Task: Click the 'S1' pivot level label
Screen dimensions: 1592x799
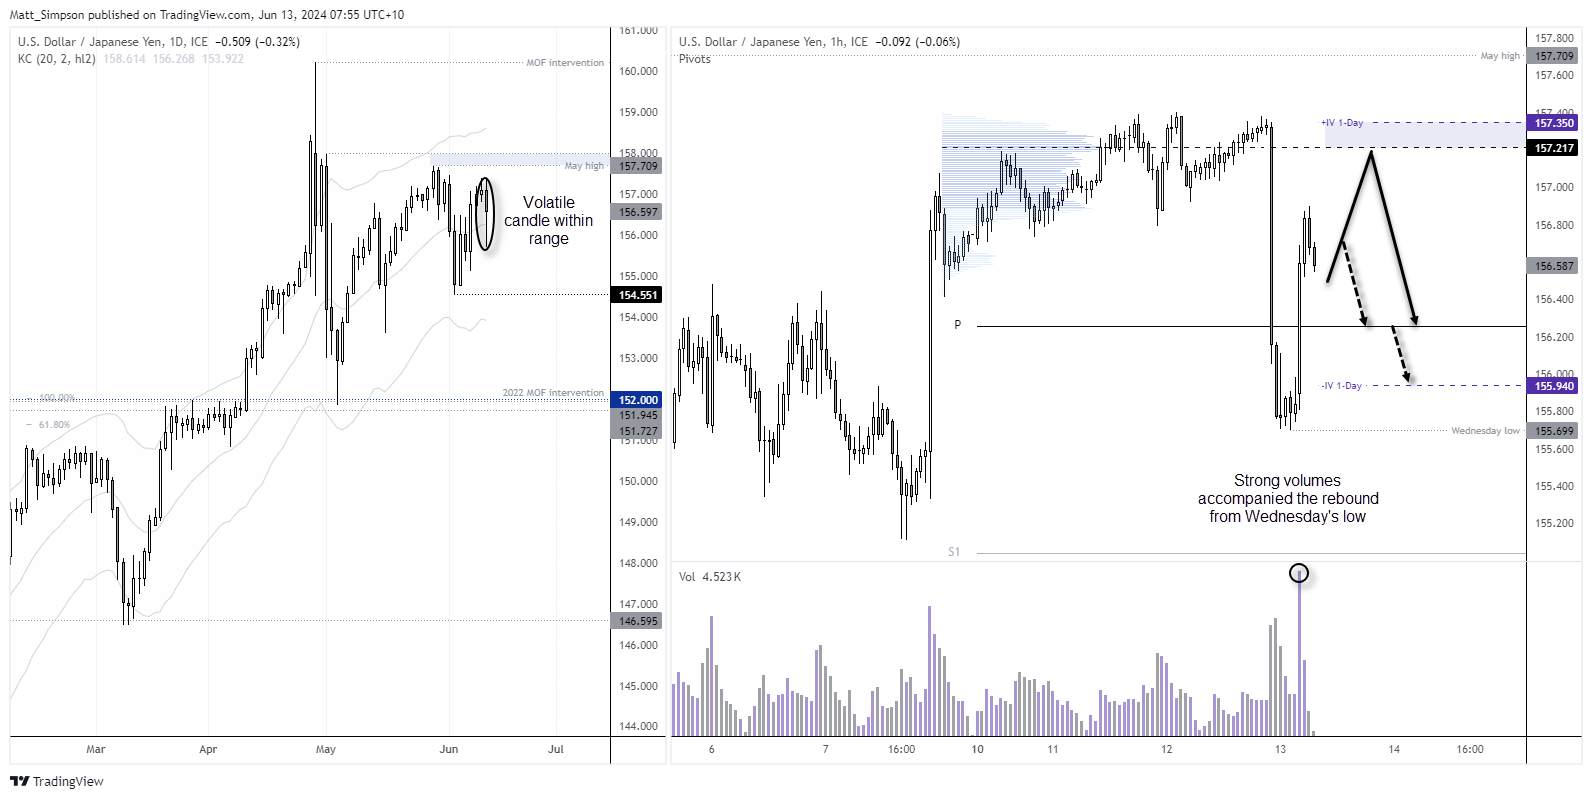Action: click(x=954, y=552)
